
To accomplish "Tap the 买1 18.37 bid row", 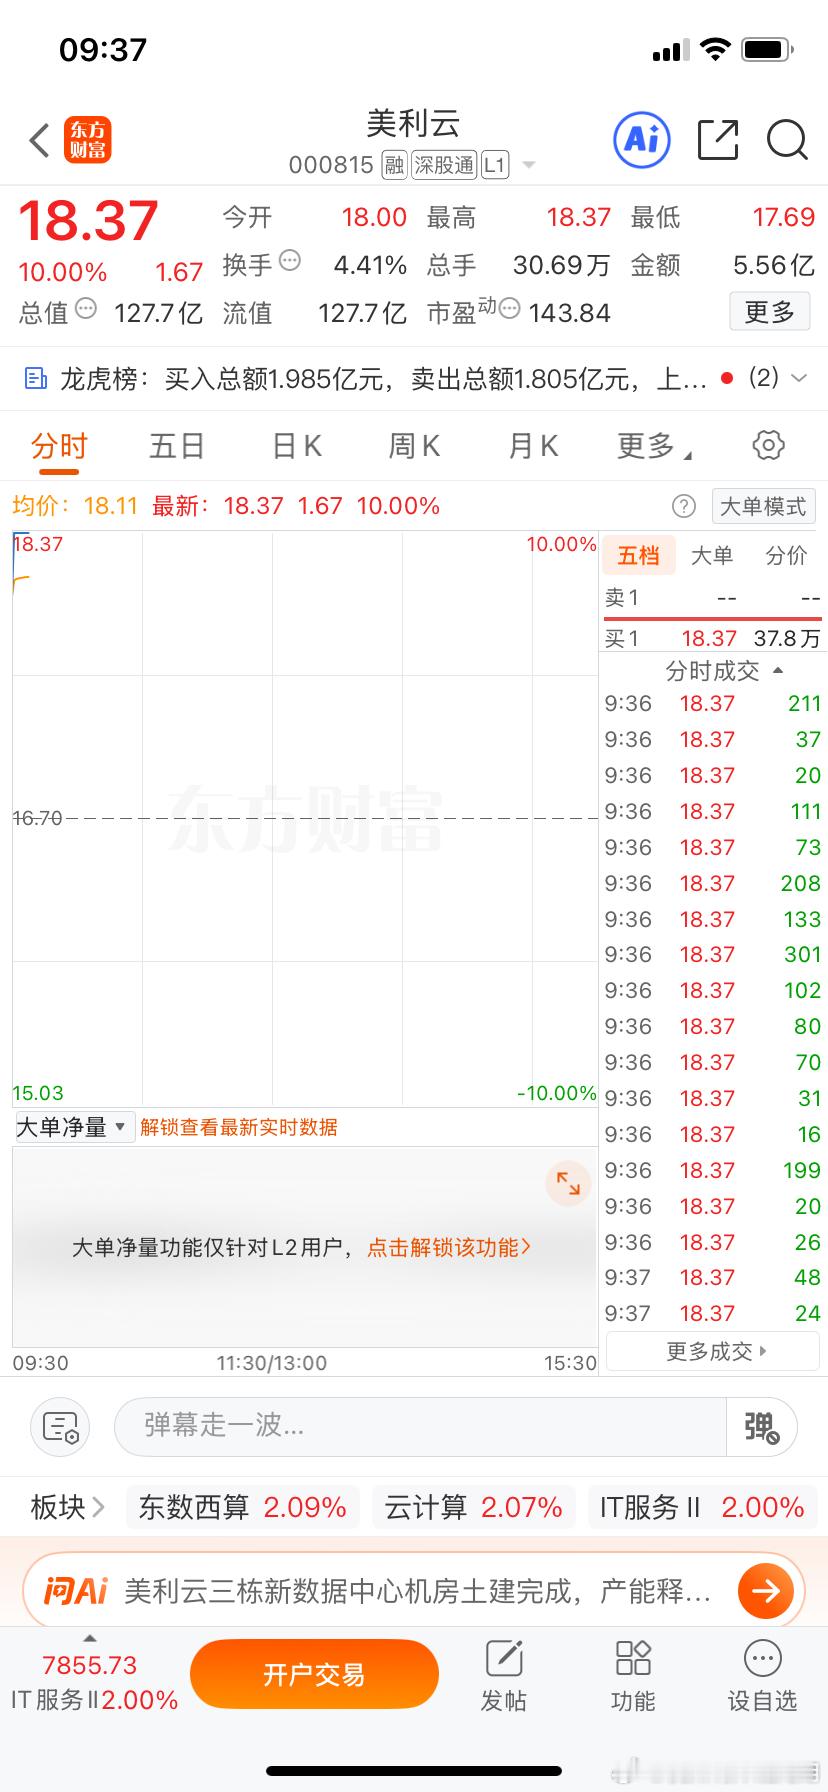I will coord(713,638).
